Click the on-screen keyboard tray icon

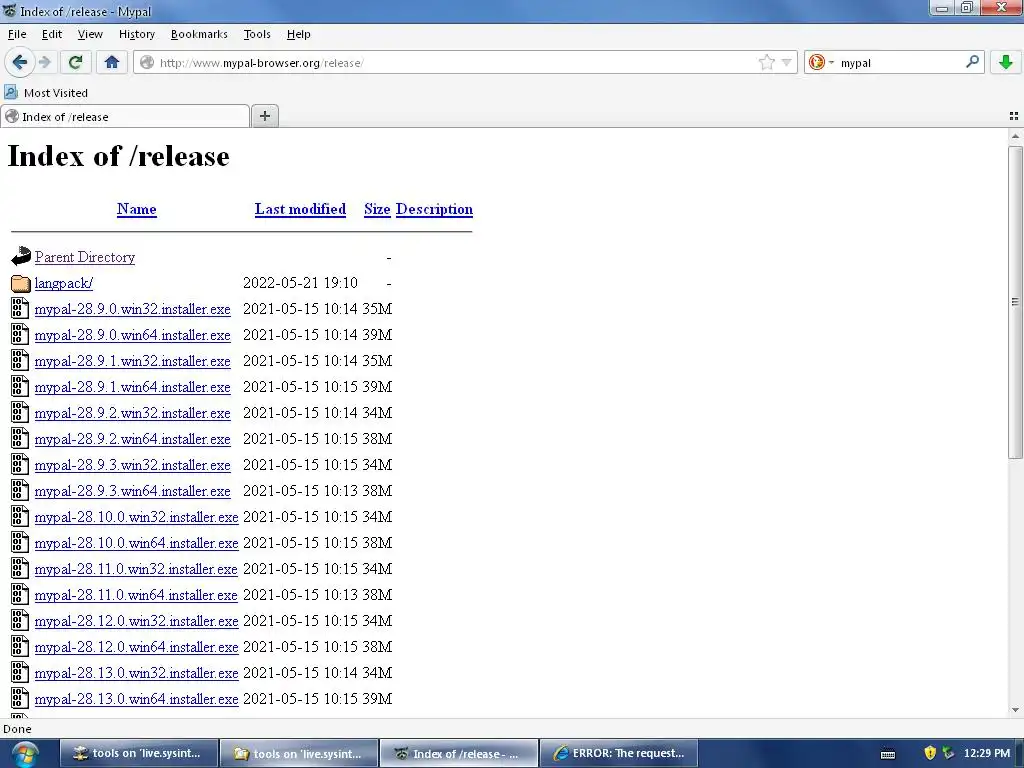tap(888, 754)
